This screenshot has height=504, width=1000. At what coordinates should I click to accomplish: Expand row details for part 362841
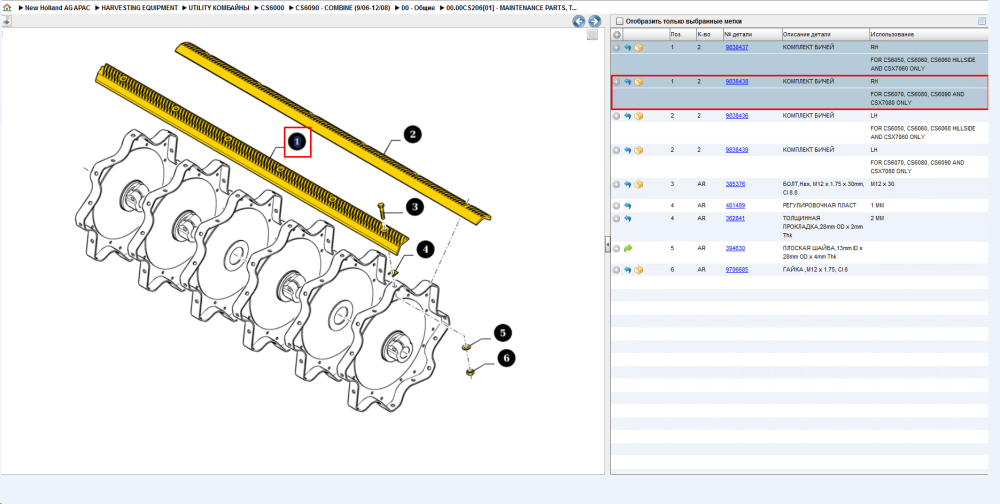(617, 219)
